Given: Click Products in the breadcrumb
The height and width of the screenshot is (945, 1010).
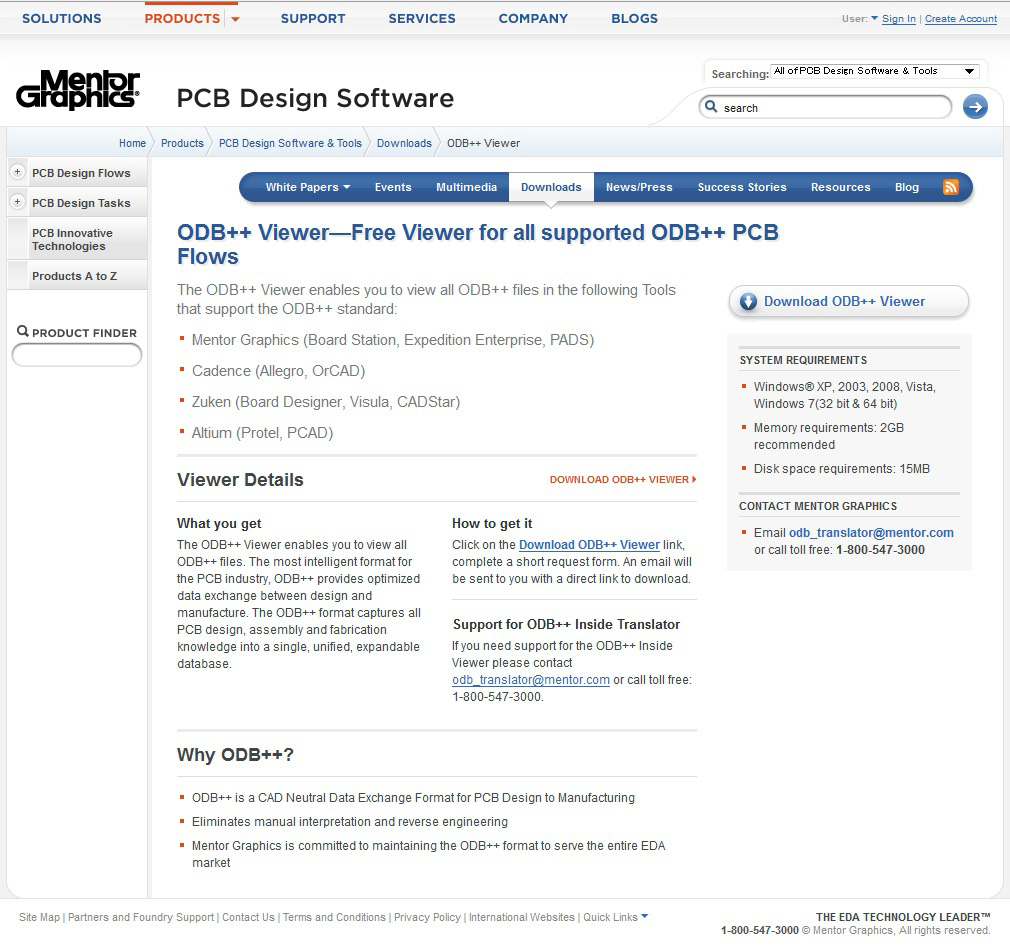Looking at the screenshot, I should (x=182, y=143).
